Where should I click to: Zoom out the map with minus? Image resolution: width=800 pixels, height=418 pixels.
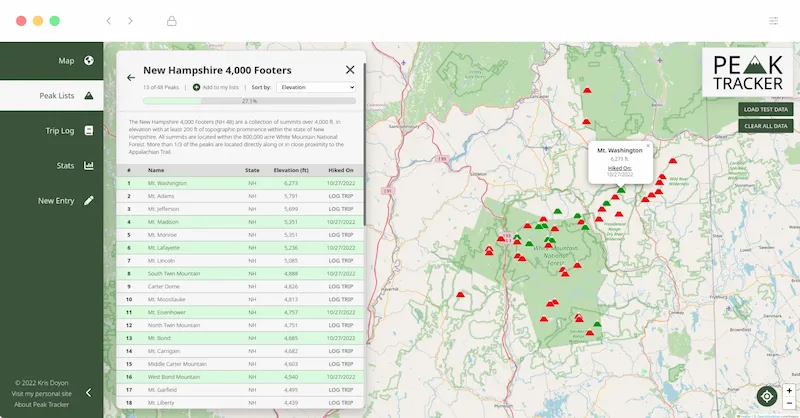pos(789,403)
